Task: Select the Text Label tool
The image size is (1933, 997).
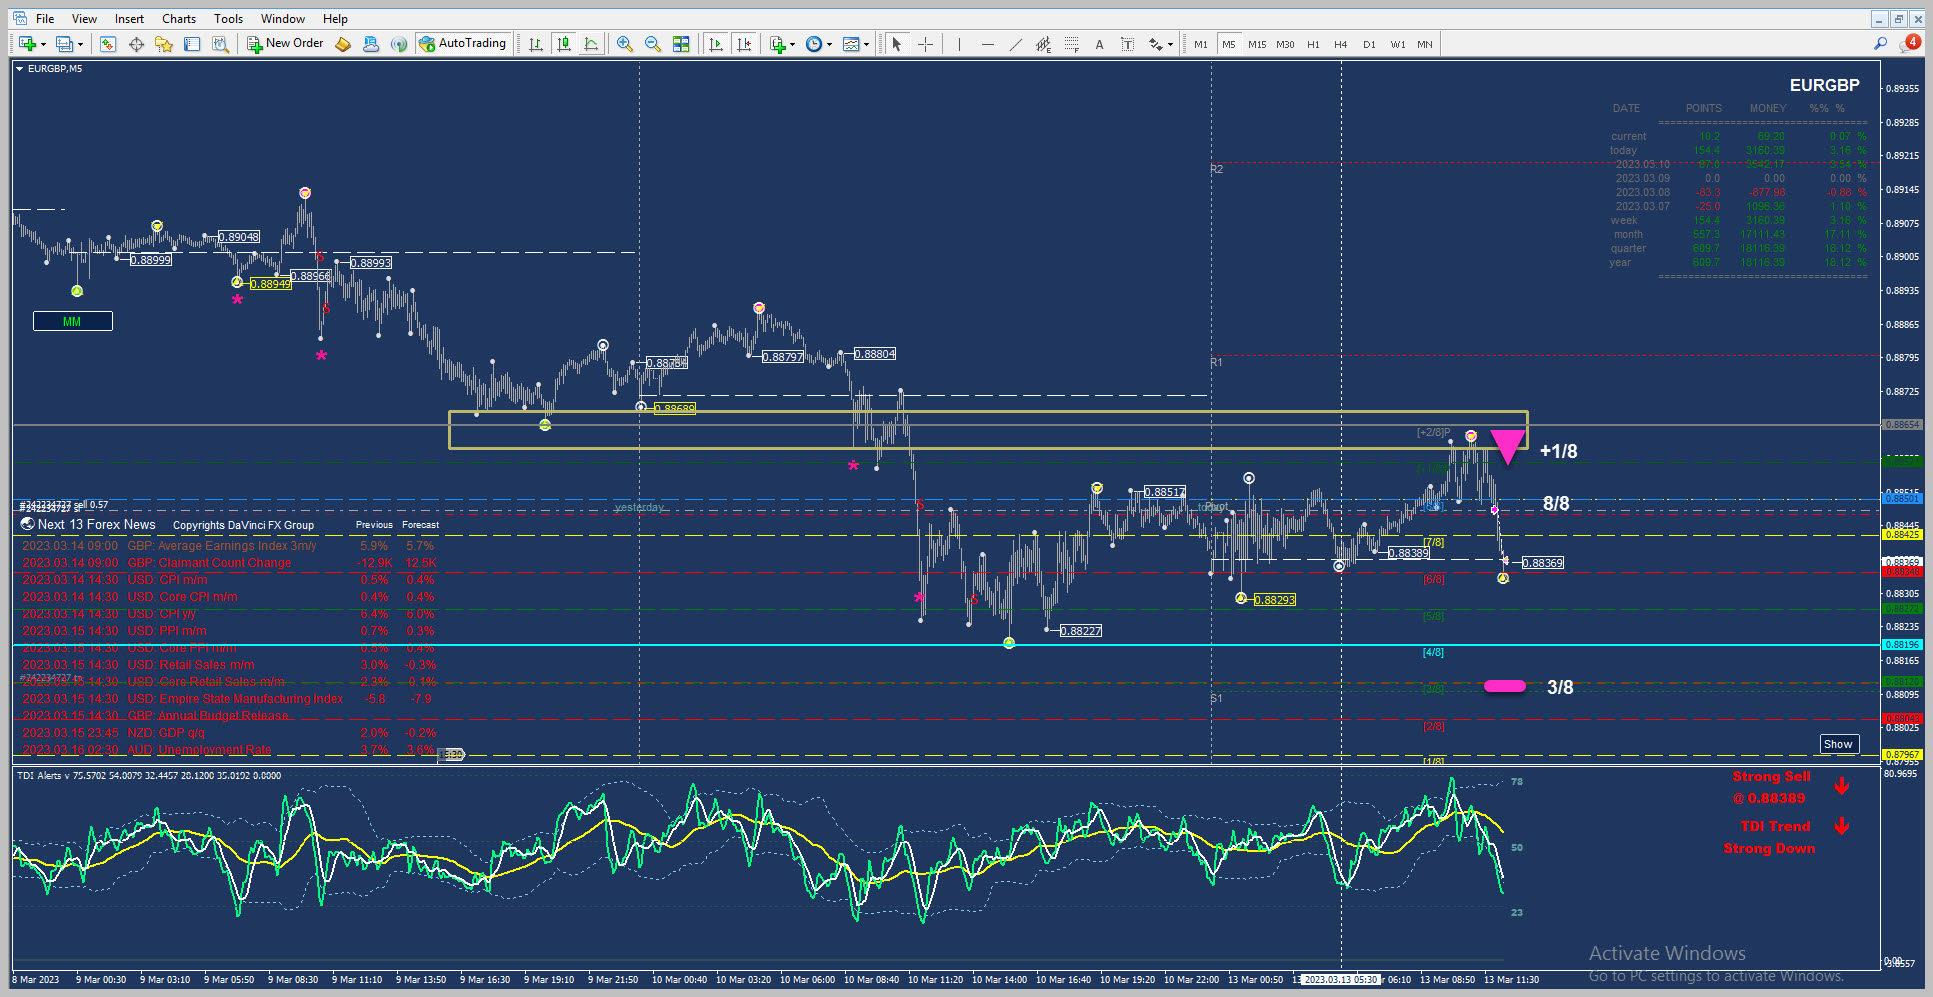Action: [1127, 44]
